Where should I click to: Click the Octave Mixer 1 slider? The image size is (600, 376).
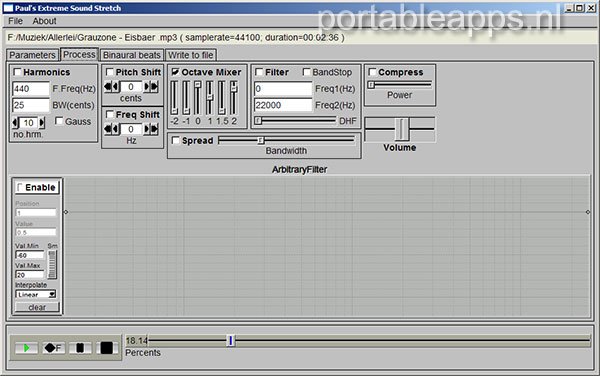click(209, 98)
